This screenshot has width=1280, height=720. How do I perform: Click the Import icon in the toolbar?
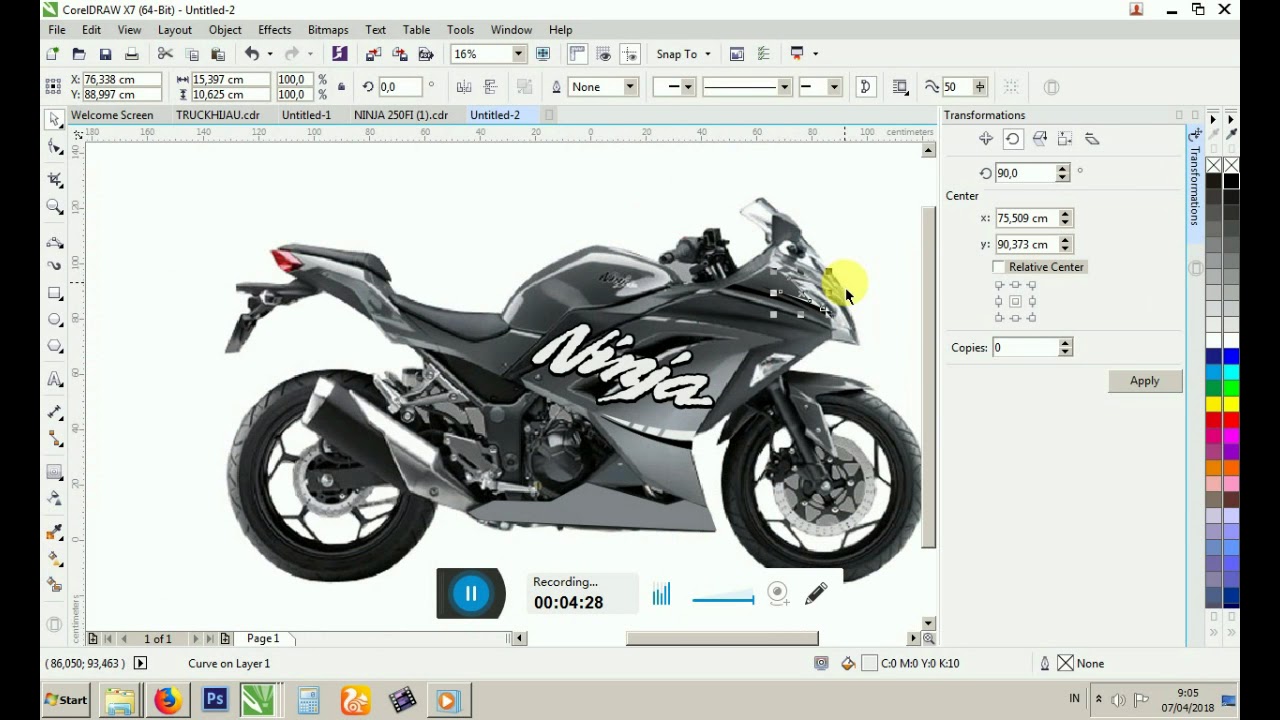point(373,54)
